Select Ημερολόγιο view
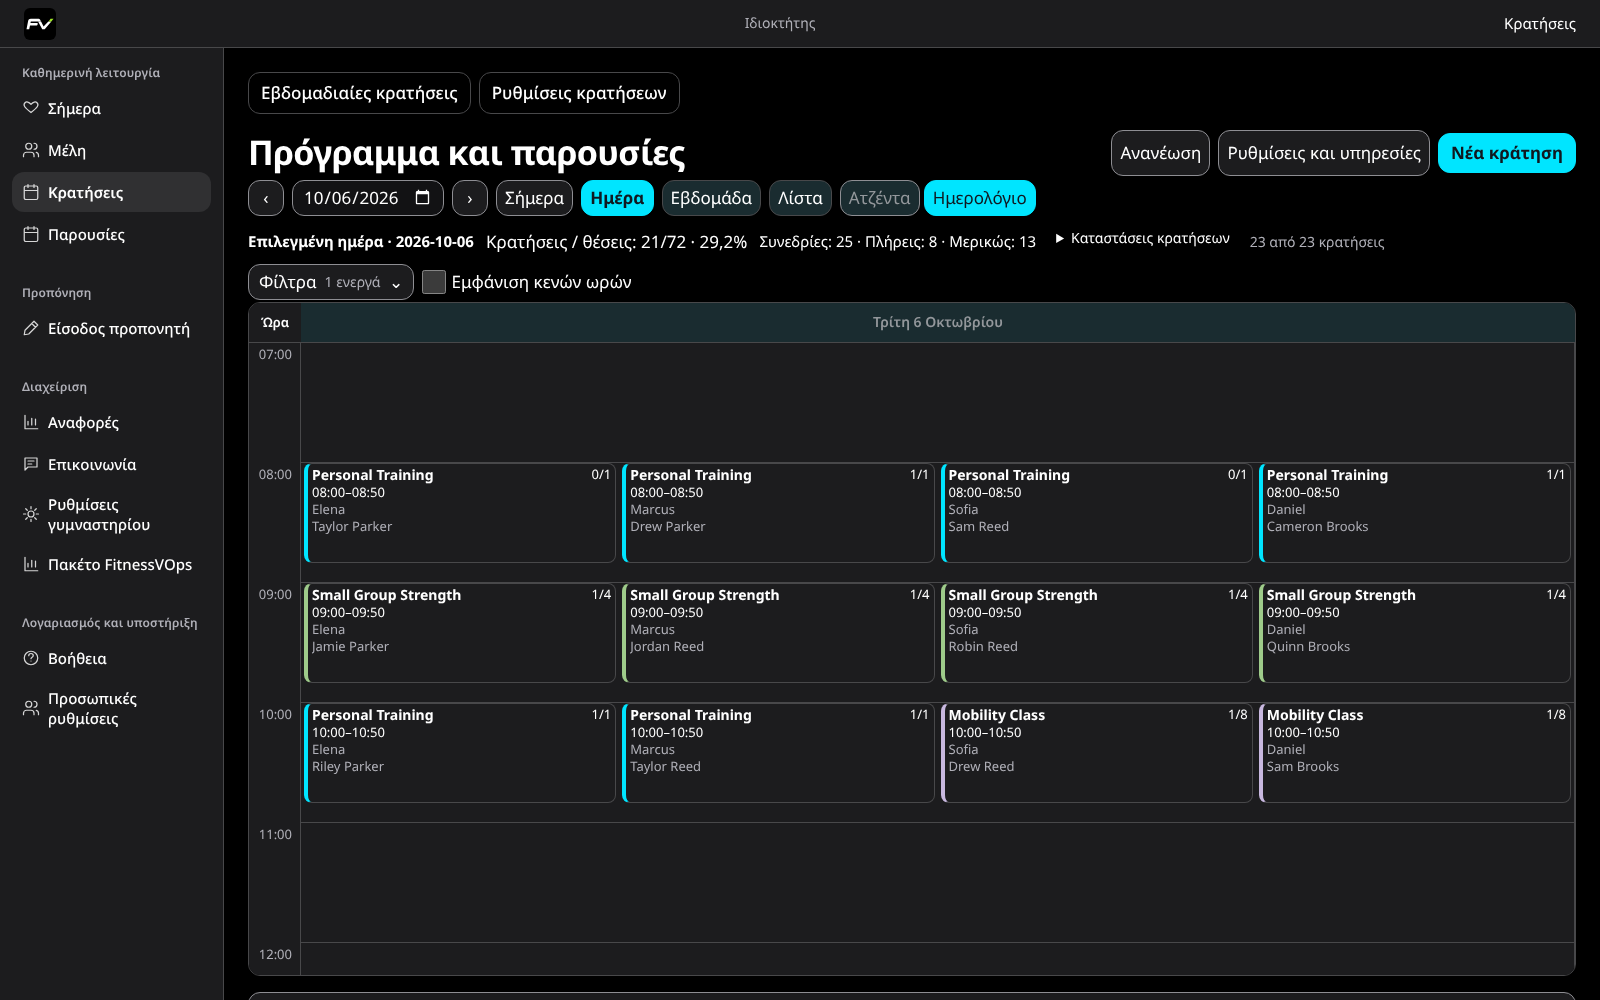Screen dimensions: 1600x1000 point(979,198)
